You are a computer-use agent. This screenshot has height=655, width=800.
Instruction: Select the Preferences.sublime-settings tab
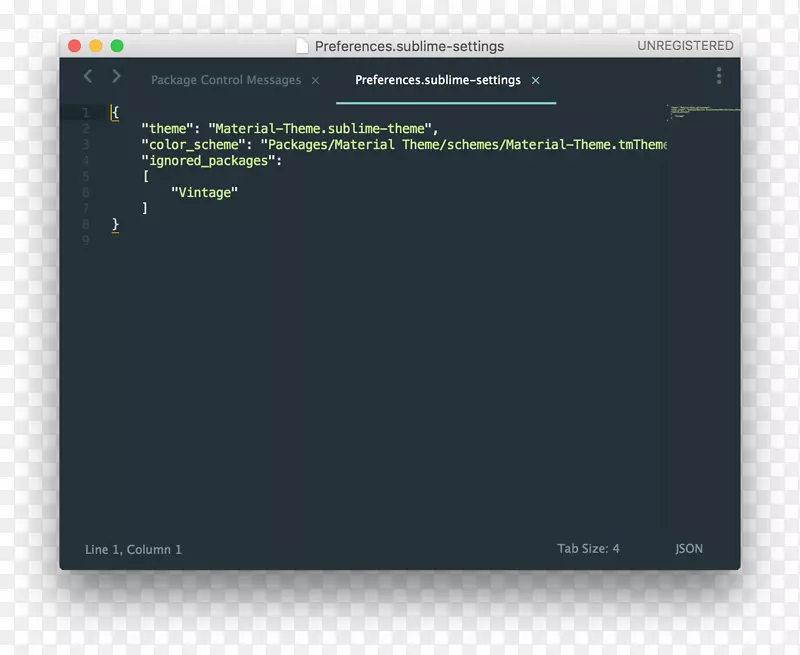[x=437, y=80]
